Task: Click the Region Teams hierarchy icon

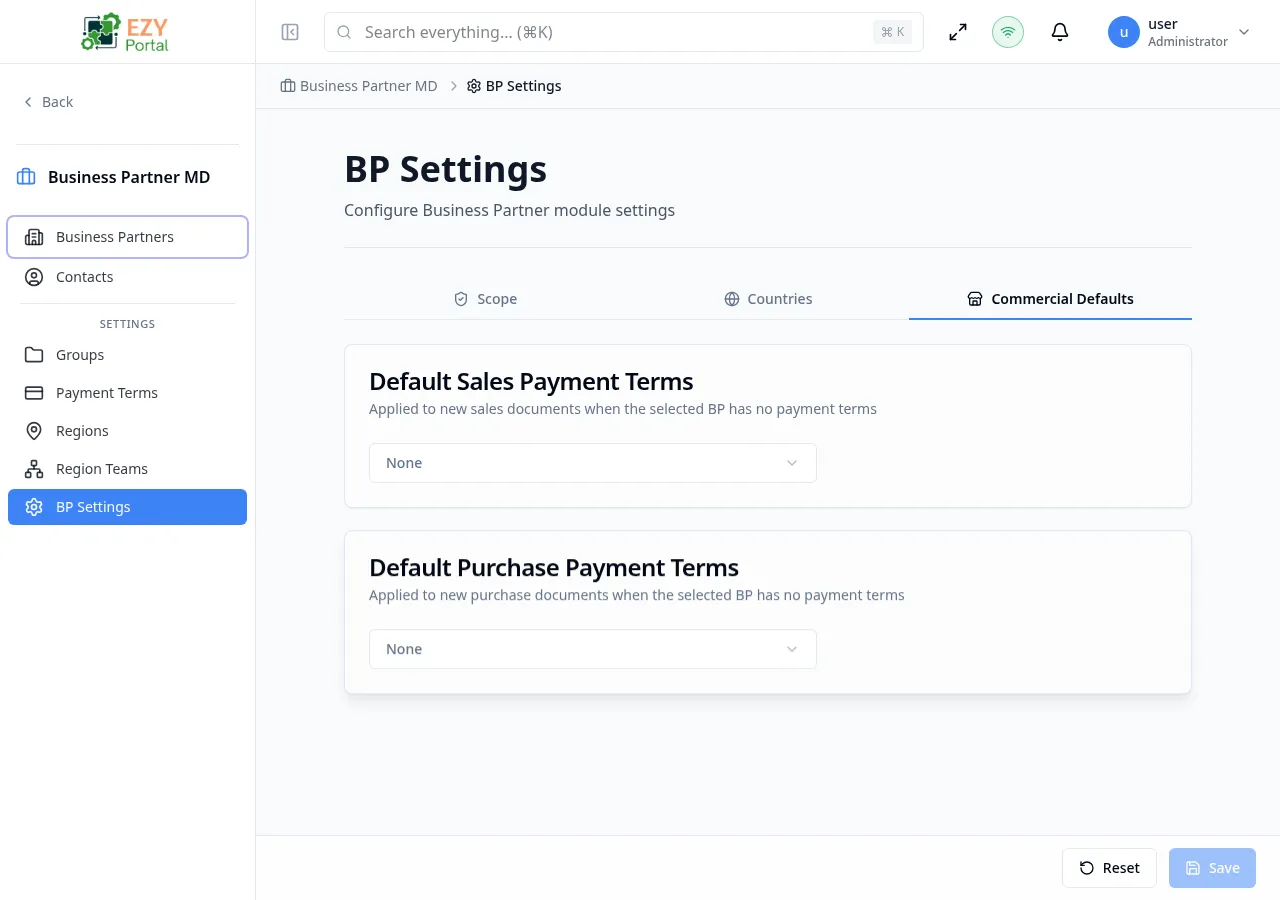Action: [34, 468]
